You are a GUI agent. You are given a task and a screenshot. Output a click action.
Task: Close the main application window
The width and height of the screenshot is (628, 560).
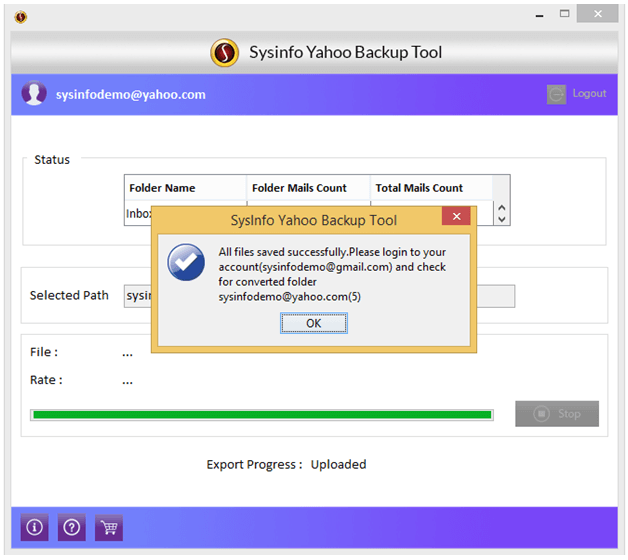point(598,14)
